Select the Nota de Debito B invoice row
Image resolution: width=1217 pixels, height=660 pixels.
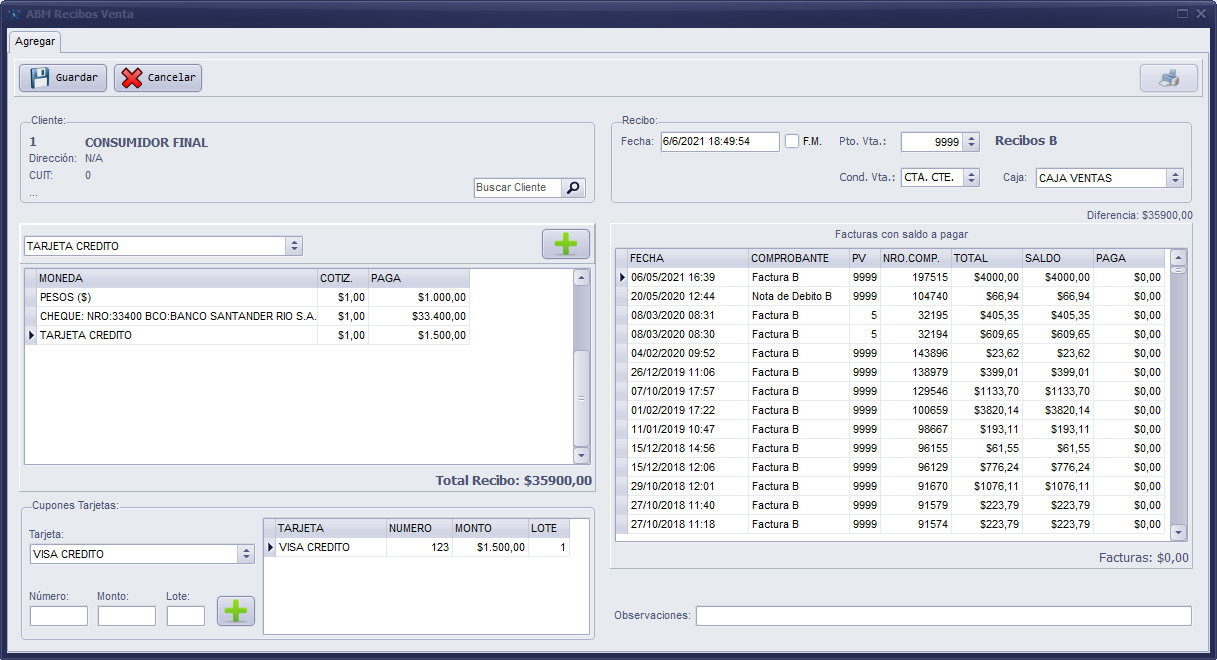tap(791, 296)
